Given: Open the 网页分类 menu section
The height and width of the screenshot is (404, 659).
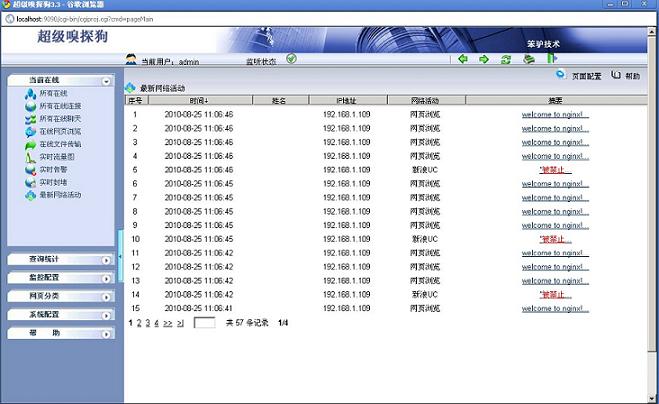Looking at the screenshot, I should pyautogui.click(x=59, y=296).
